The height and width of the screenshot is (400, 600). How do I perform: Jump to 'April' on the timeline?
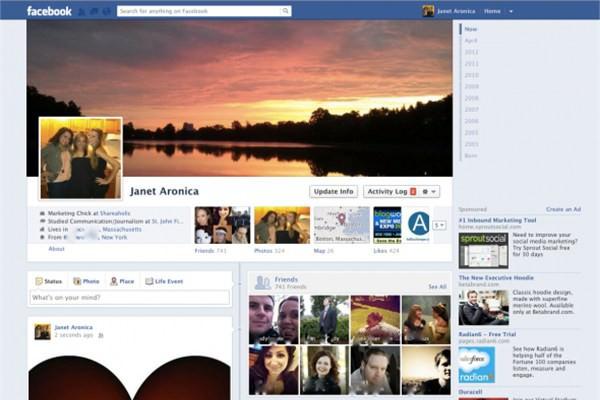(471, 41)
